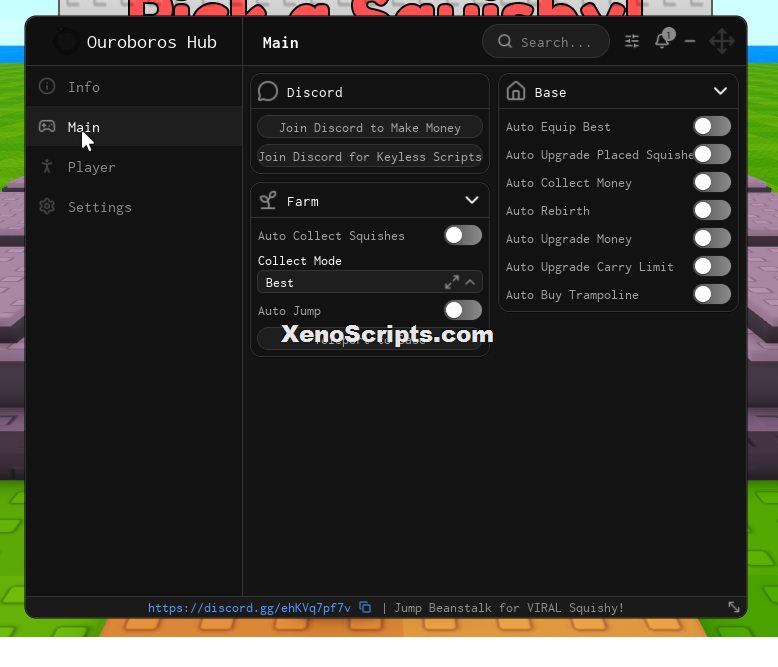The width and height of the screenshot is (778, 667).
Task: Click the 'Collect Mode' label
Action: [300, 261]
